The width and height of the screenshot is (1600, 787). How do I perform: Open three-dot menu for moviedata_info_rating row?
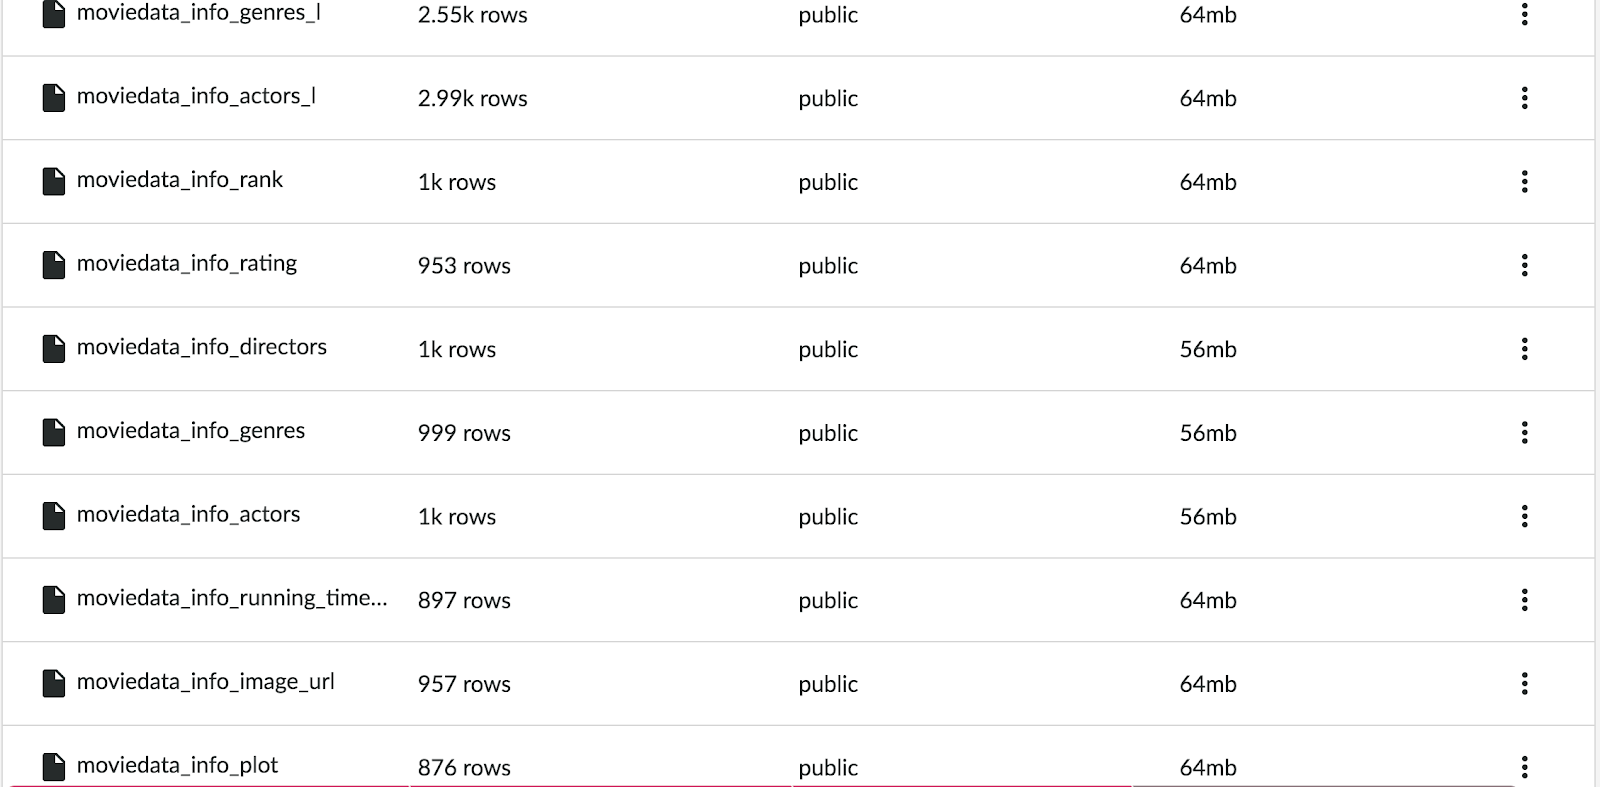coord(1524,265)
